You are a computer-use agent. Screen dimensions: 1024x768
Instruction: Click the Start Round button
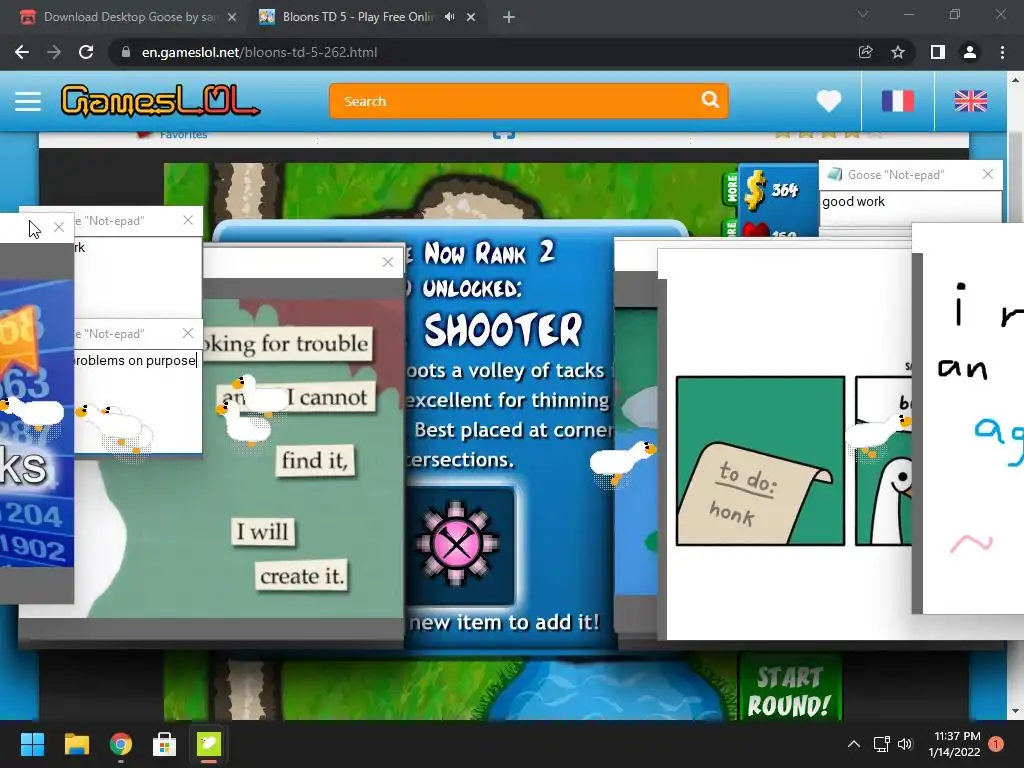pos(789,692)
